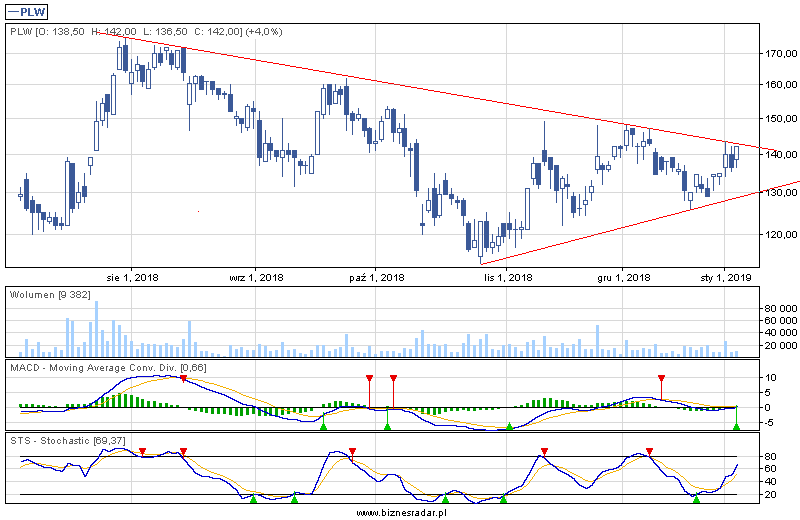This screenshot has width=800, height=520.
Task: Click the rightmost red triangle on Stochastic panel
Action: [x=650, y=452]
